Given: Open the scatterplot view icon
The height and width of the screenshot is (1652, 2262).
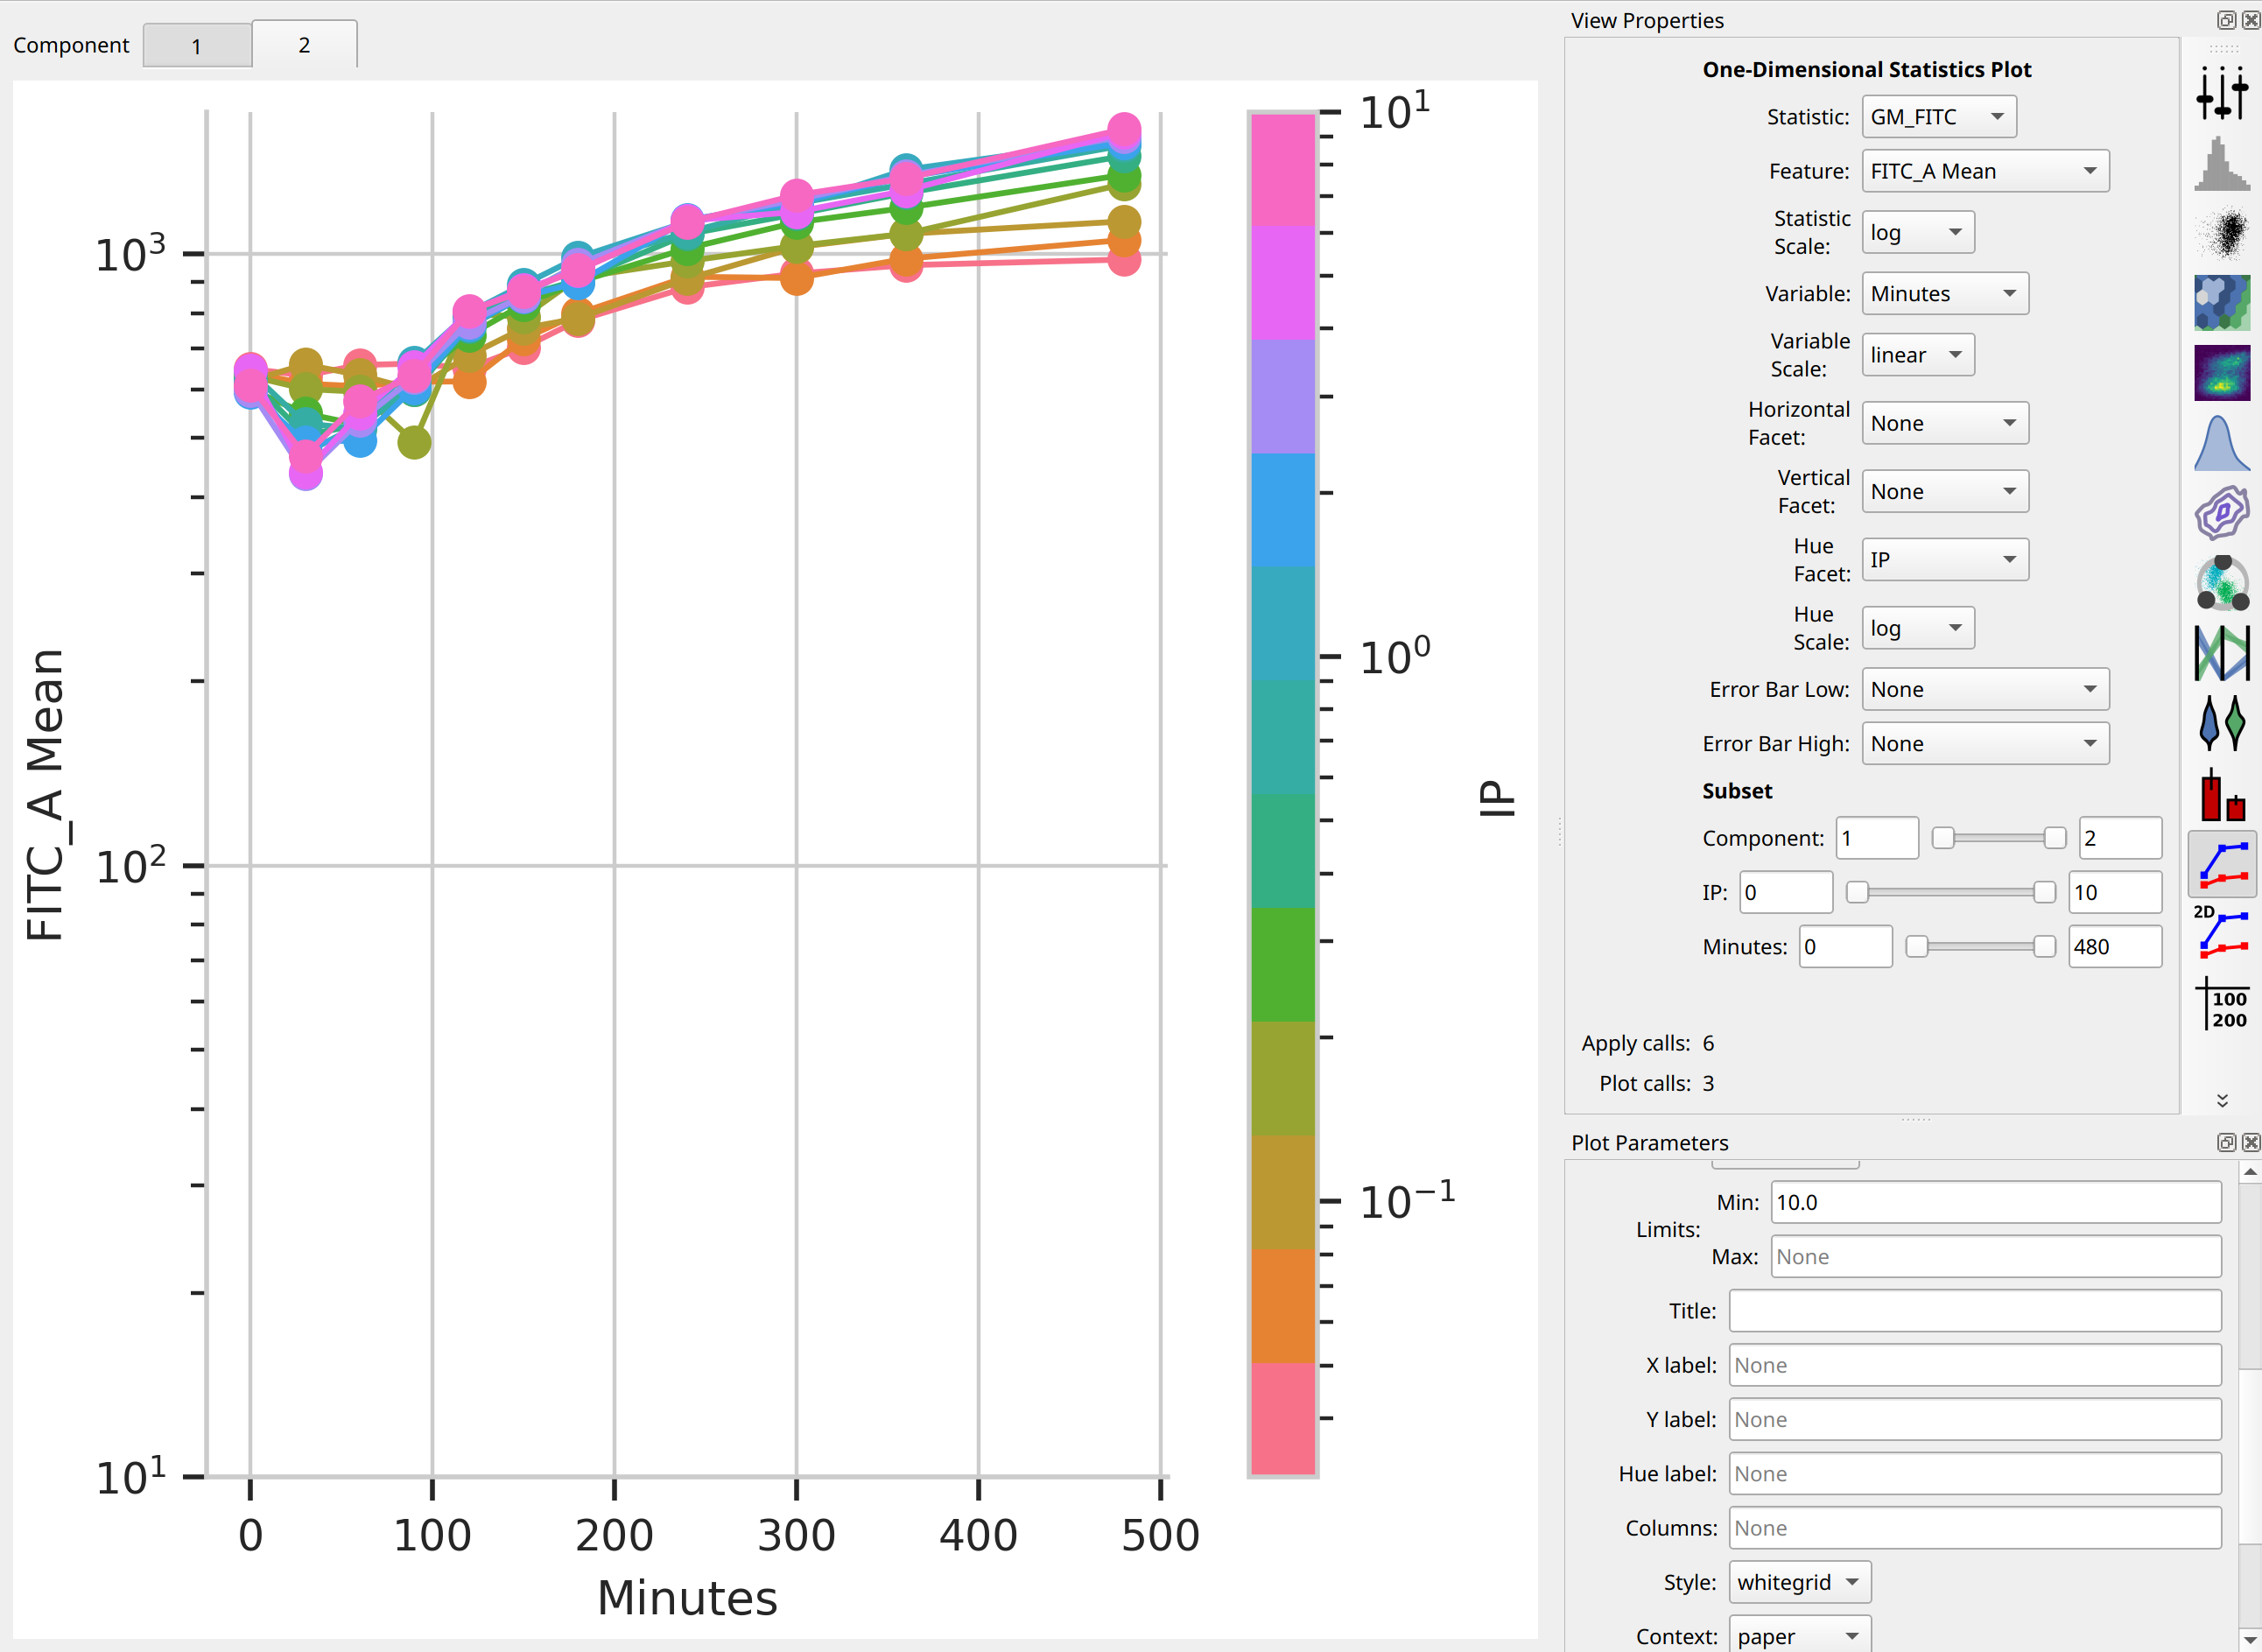Looking at the screenshot, I should click(2221, 232).
